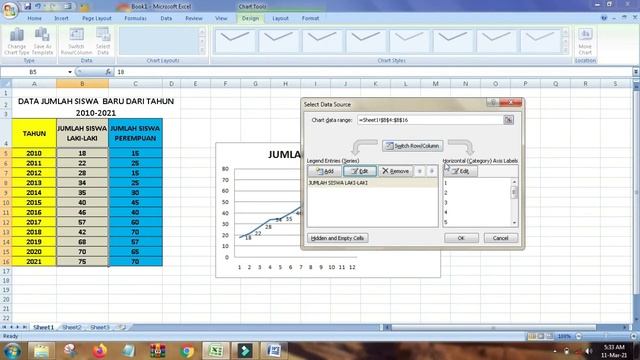This screenshot has height=360, width=640.
Task: Click Cancel in Select Data Source
Action: point(500,238)
